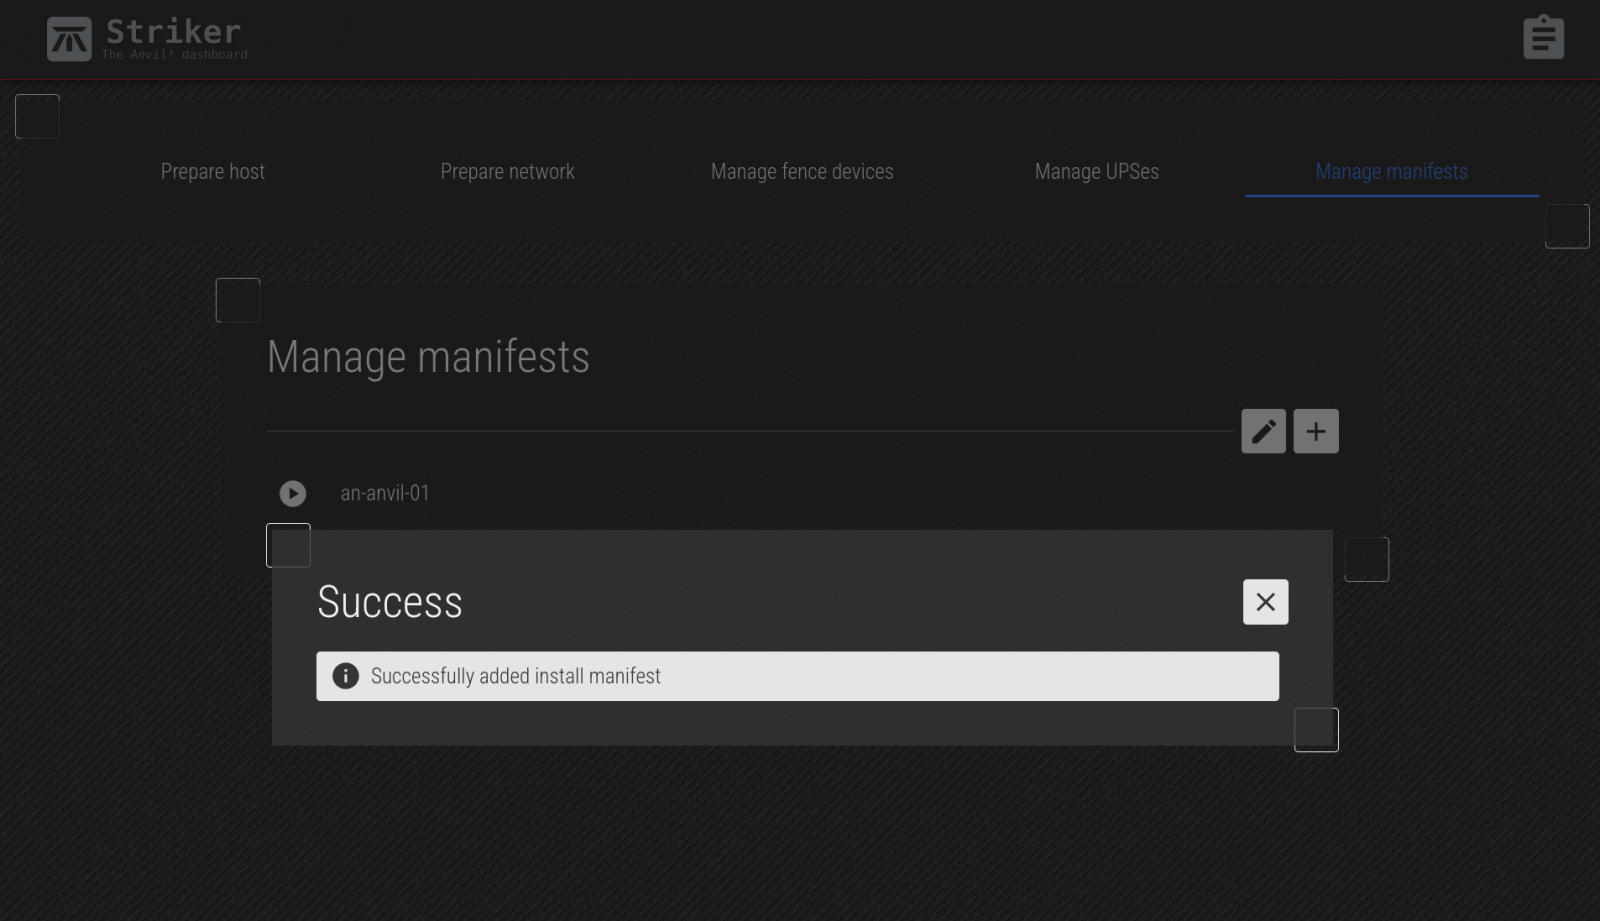The width and height of the screenshot is (1600, 921).
Task: Click the blue underline beneath Manage manifests tab
Action: click(1391, 195)
